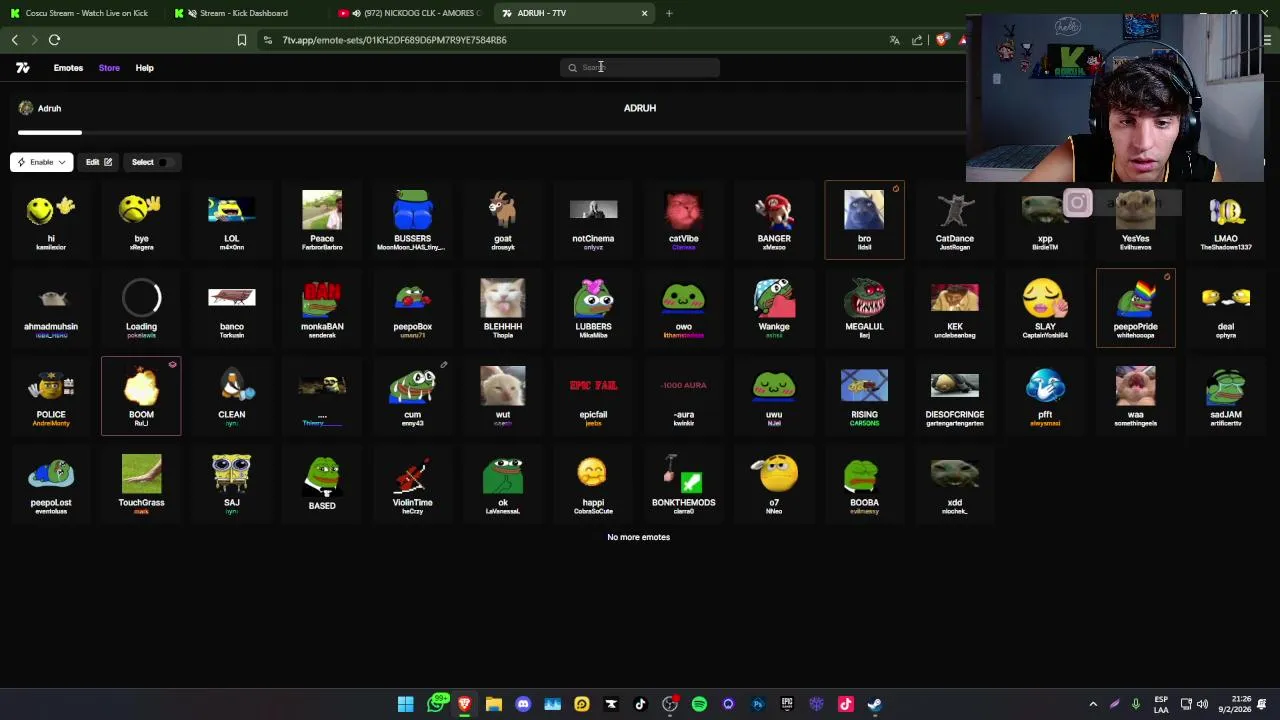Image resolution: width=1280 pixels, height=720 pixels.
Task: Open Brave Shields icon
Action: pyautogui.click(x=942, y=40)
